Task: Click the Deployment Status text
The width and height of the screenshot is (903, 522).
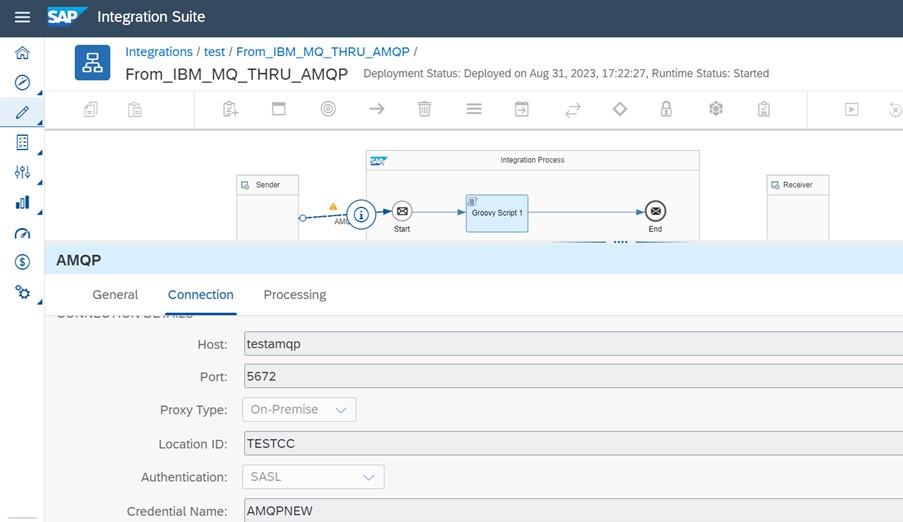Action: tap(566, 74)
